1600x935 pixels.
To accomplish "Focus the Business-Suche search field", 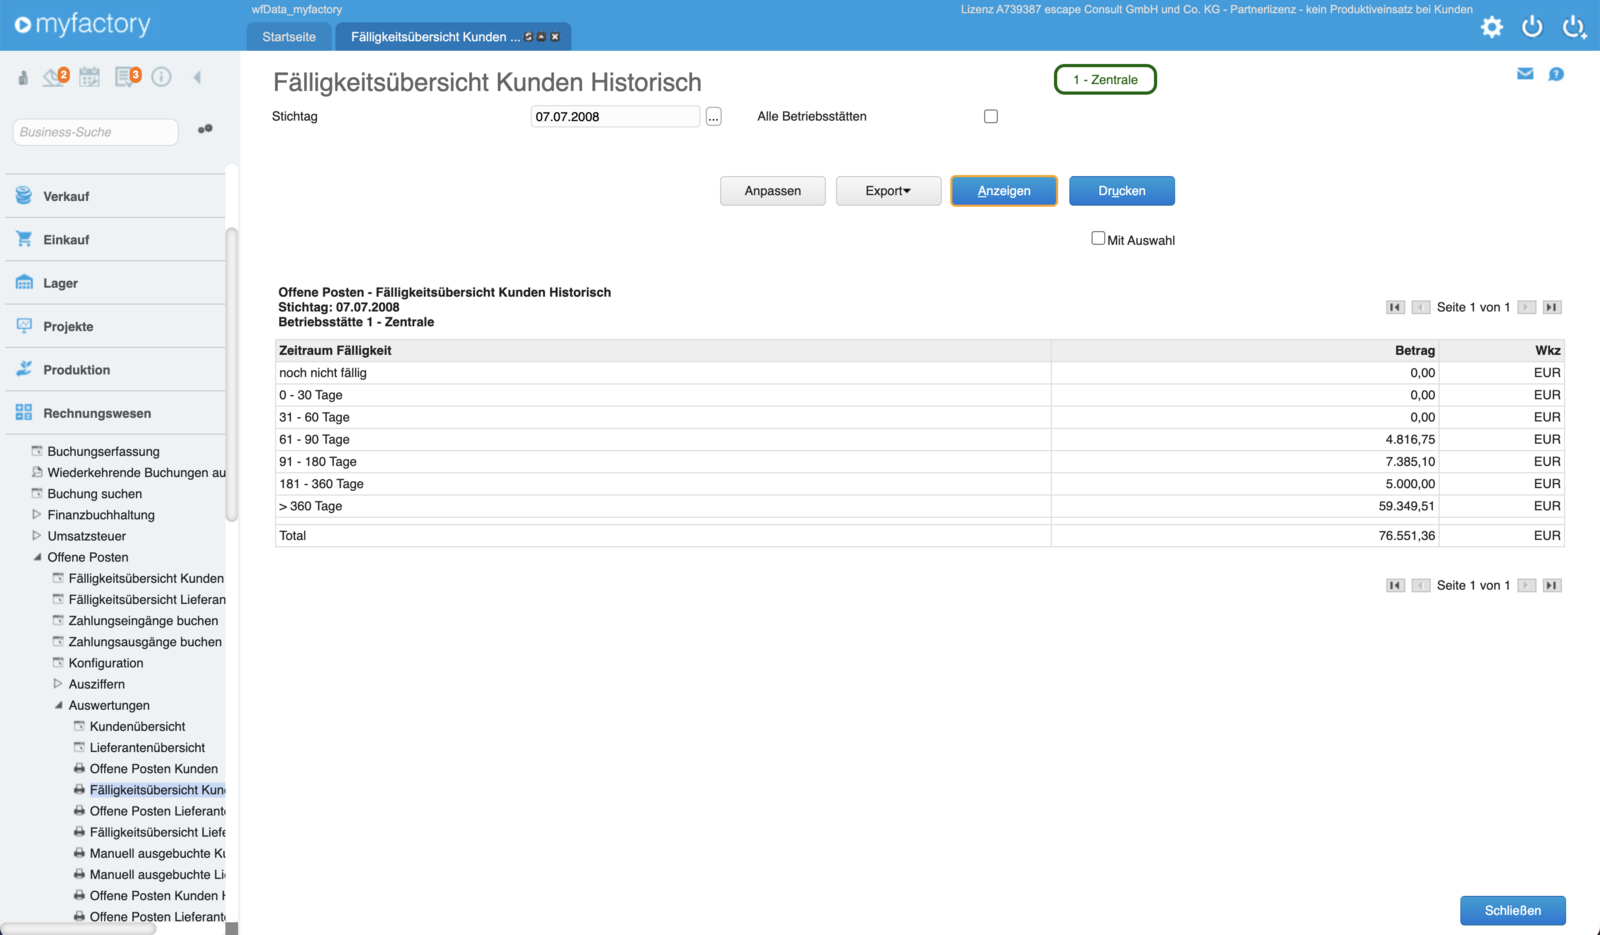I will click(96, 132).
